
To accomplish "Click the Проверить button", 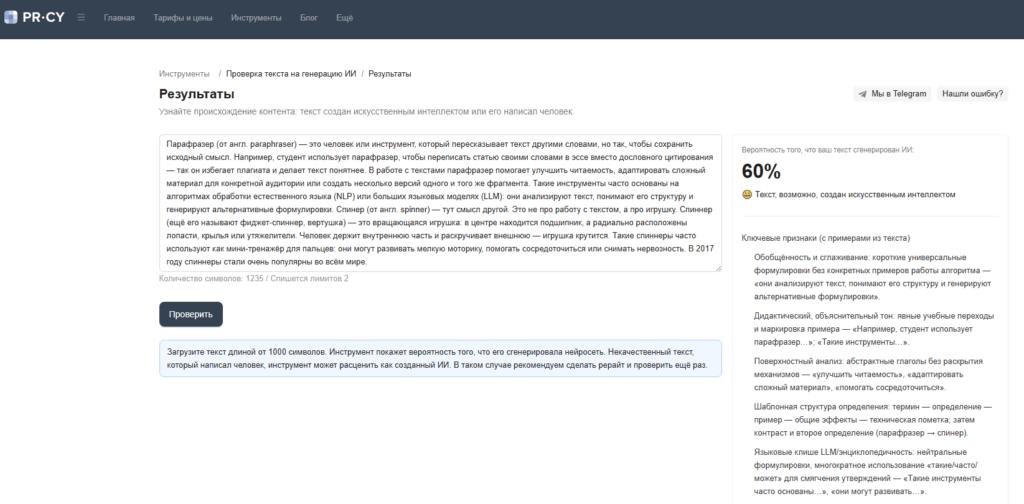I will click(x=191, y=314).
